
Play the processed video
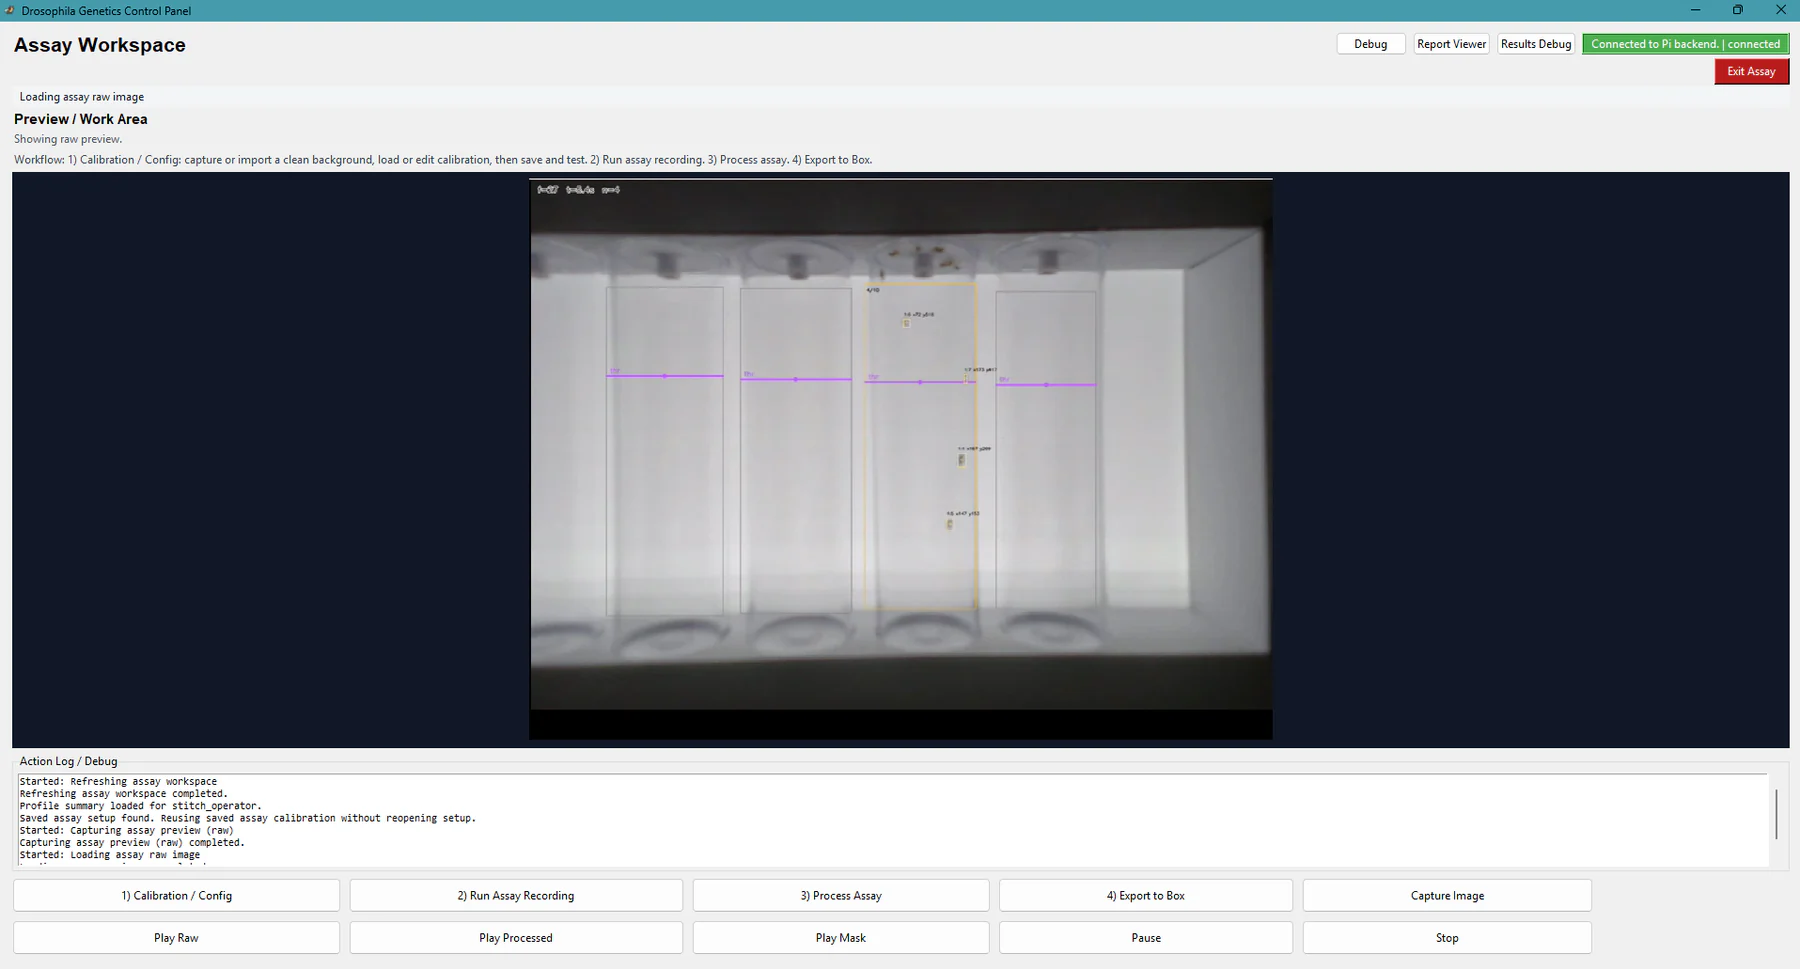[x=516, y=937]
